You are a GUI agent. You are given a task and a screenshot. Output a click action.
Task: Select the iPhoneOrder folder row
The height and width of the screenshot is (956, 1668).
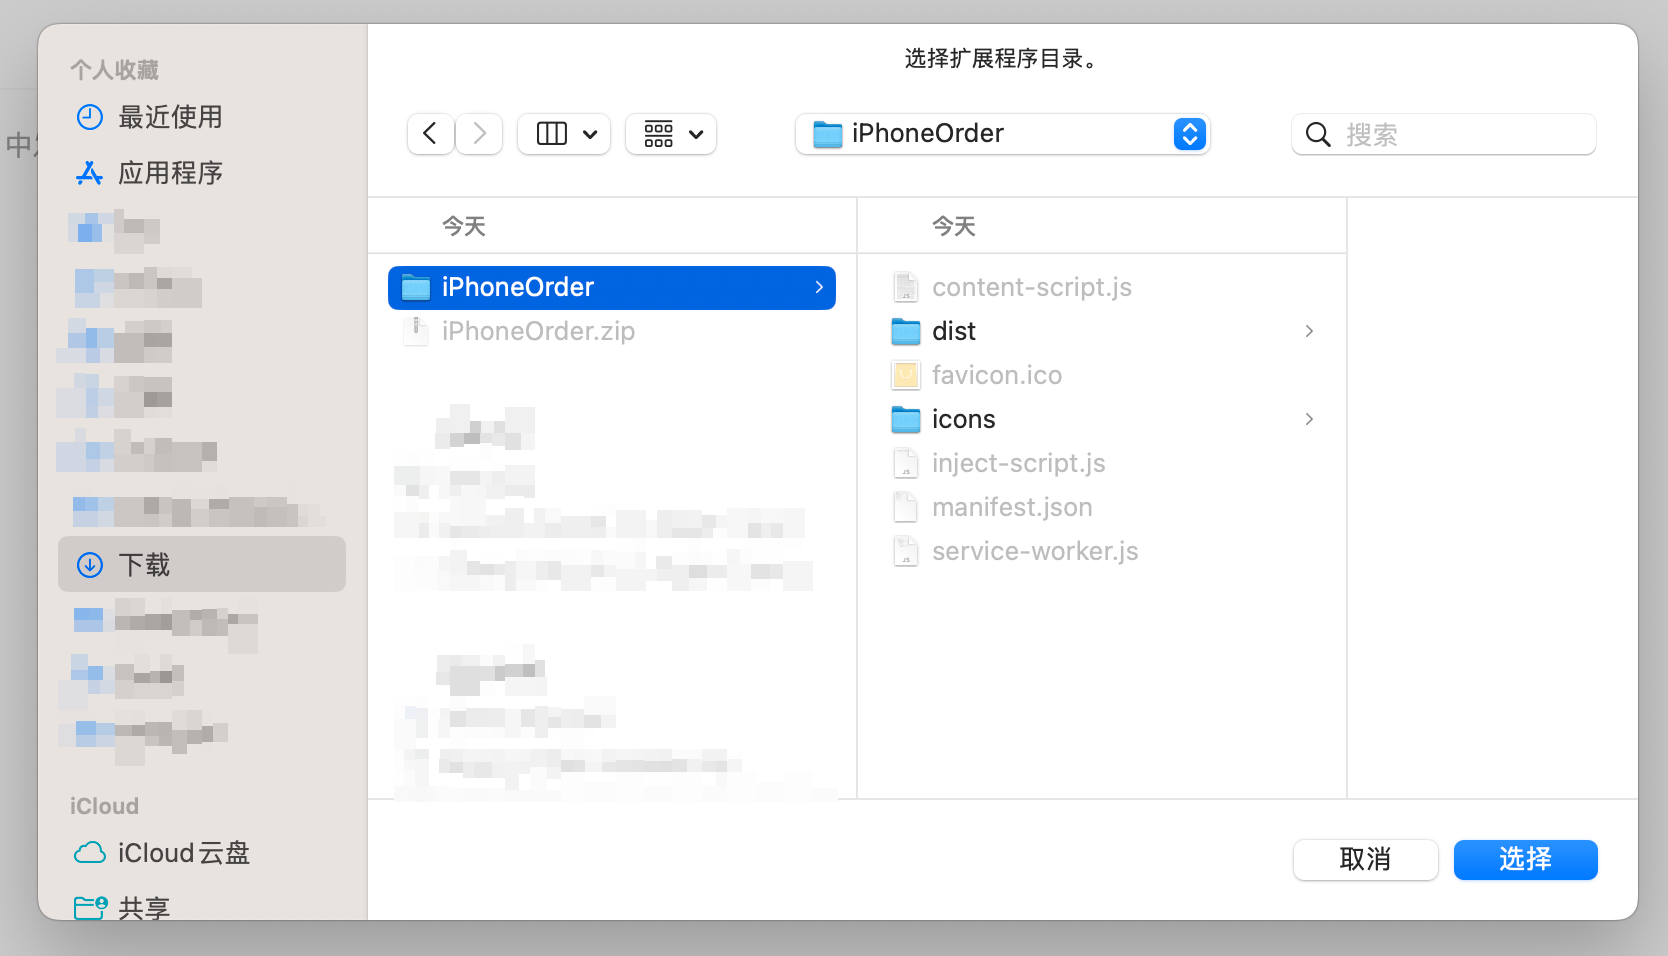coord(612,288)
